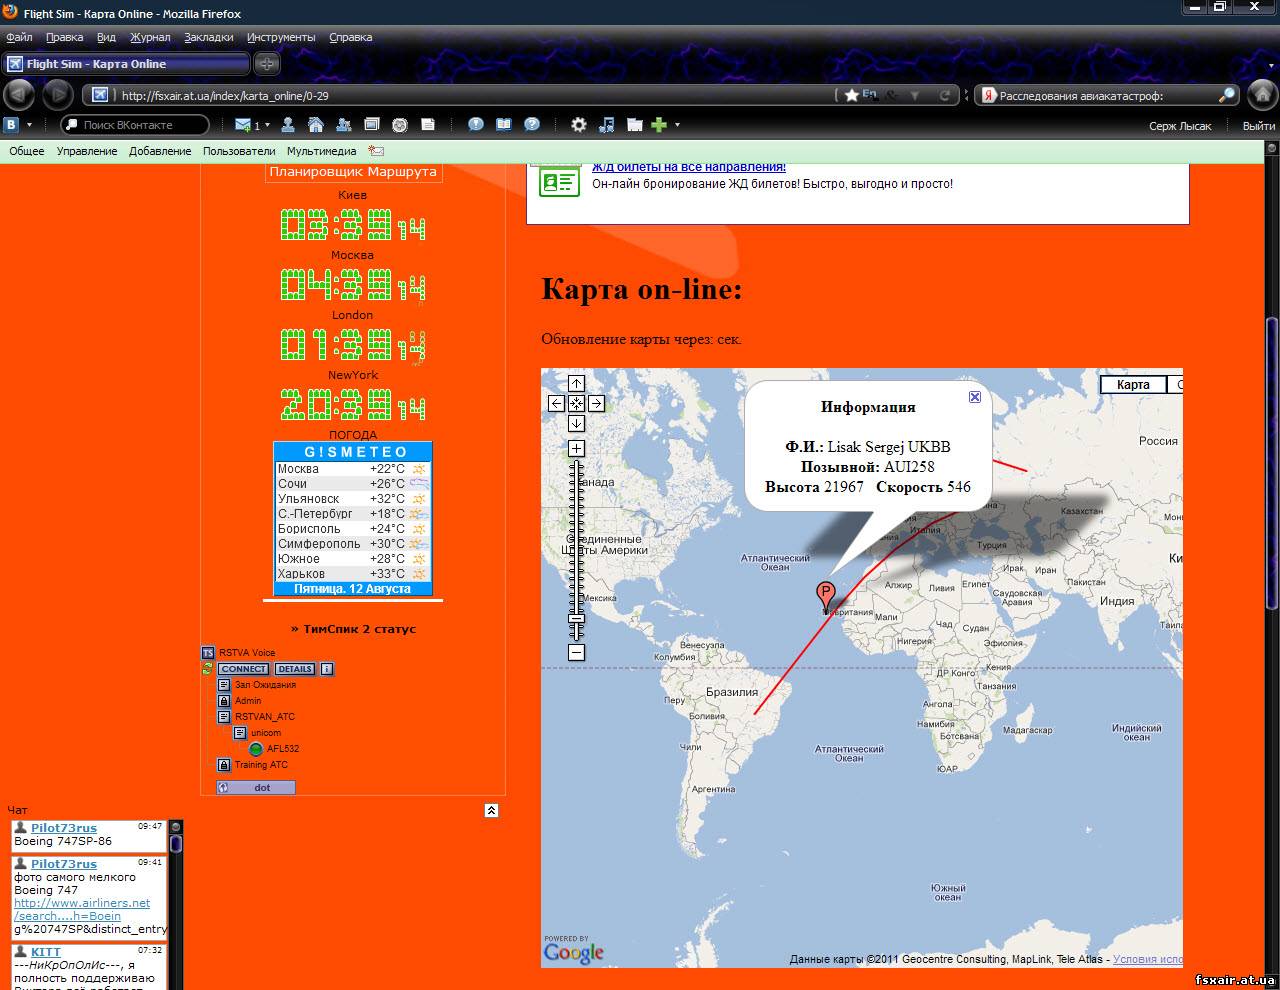Viewport: 1280px width, 990px height.
Task: Go to Firefox home page button
Action: (1262, 95)
